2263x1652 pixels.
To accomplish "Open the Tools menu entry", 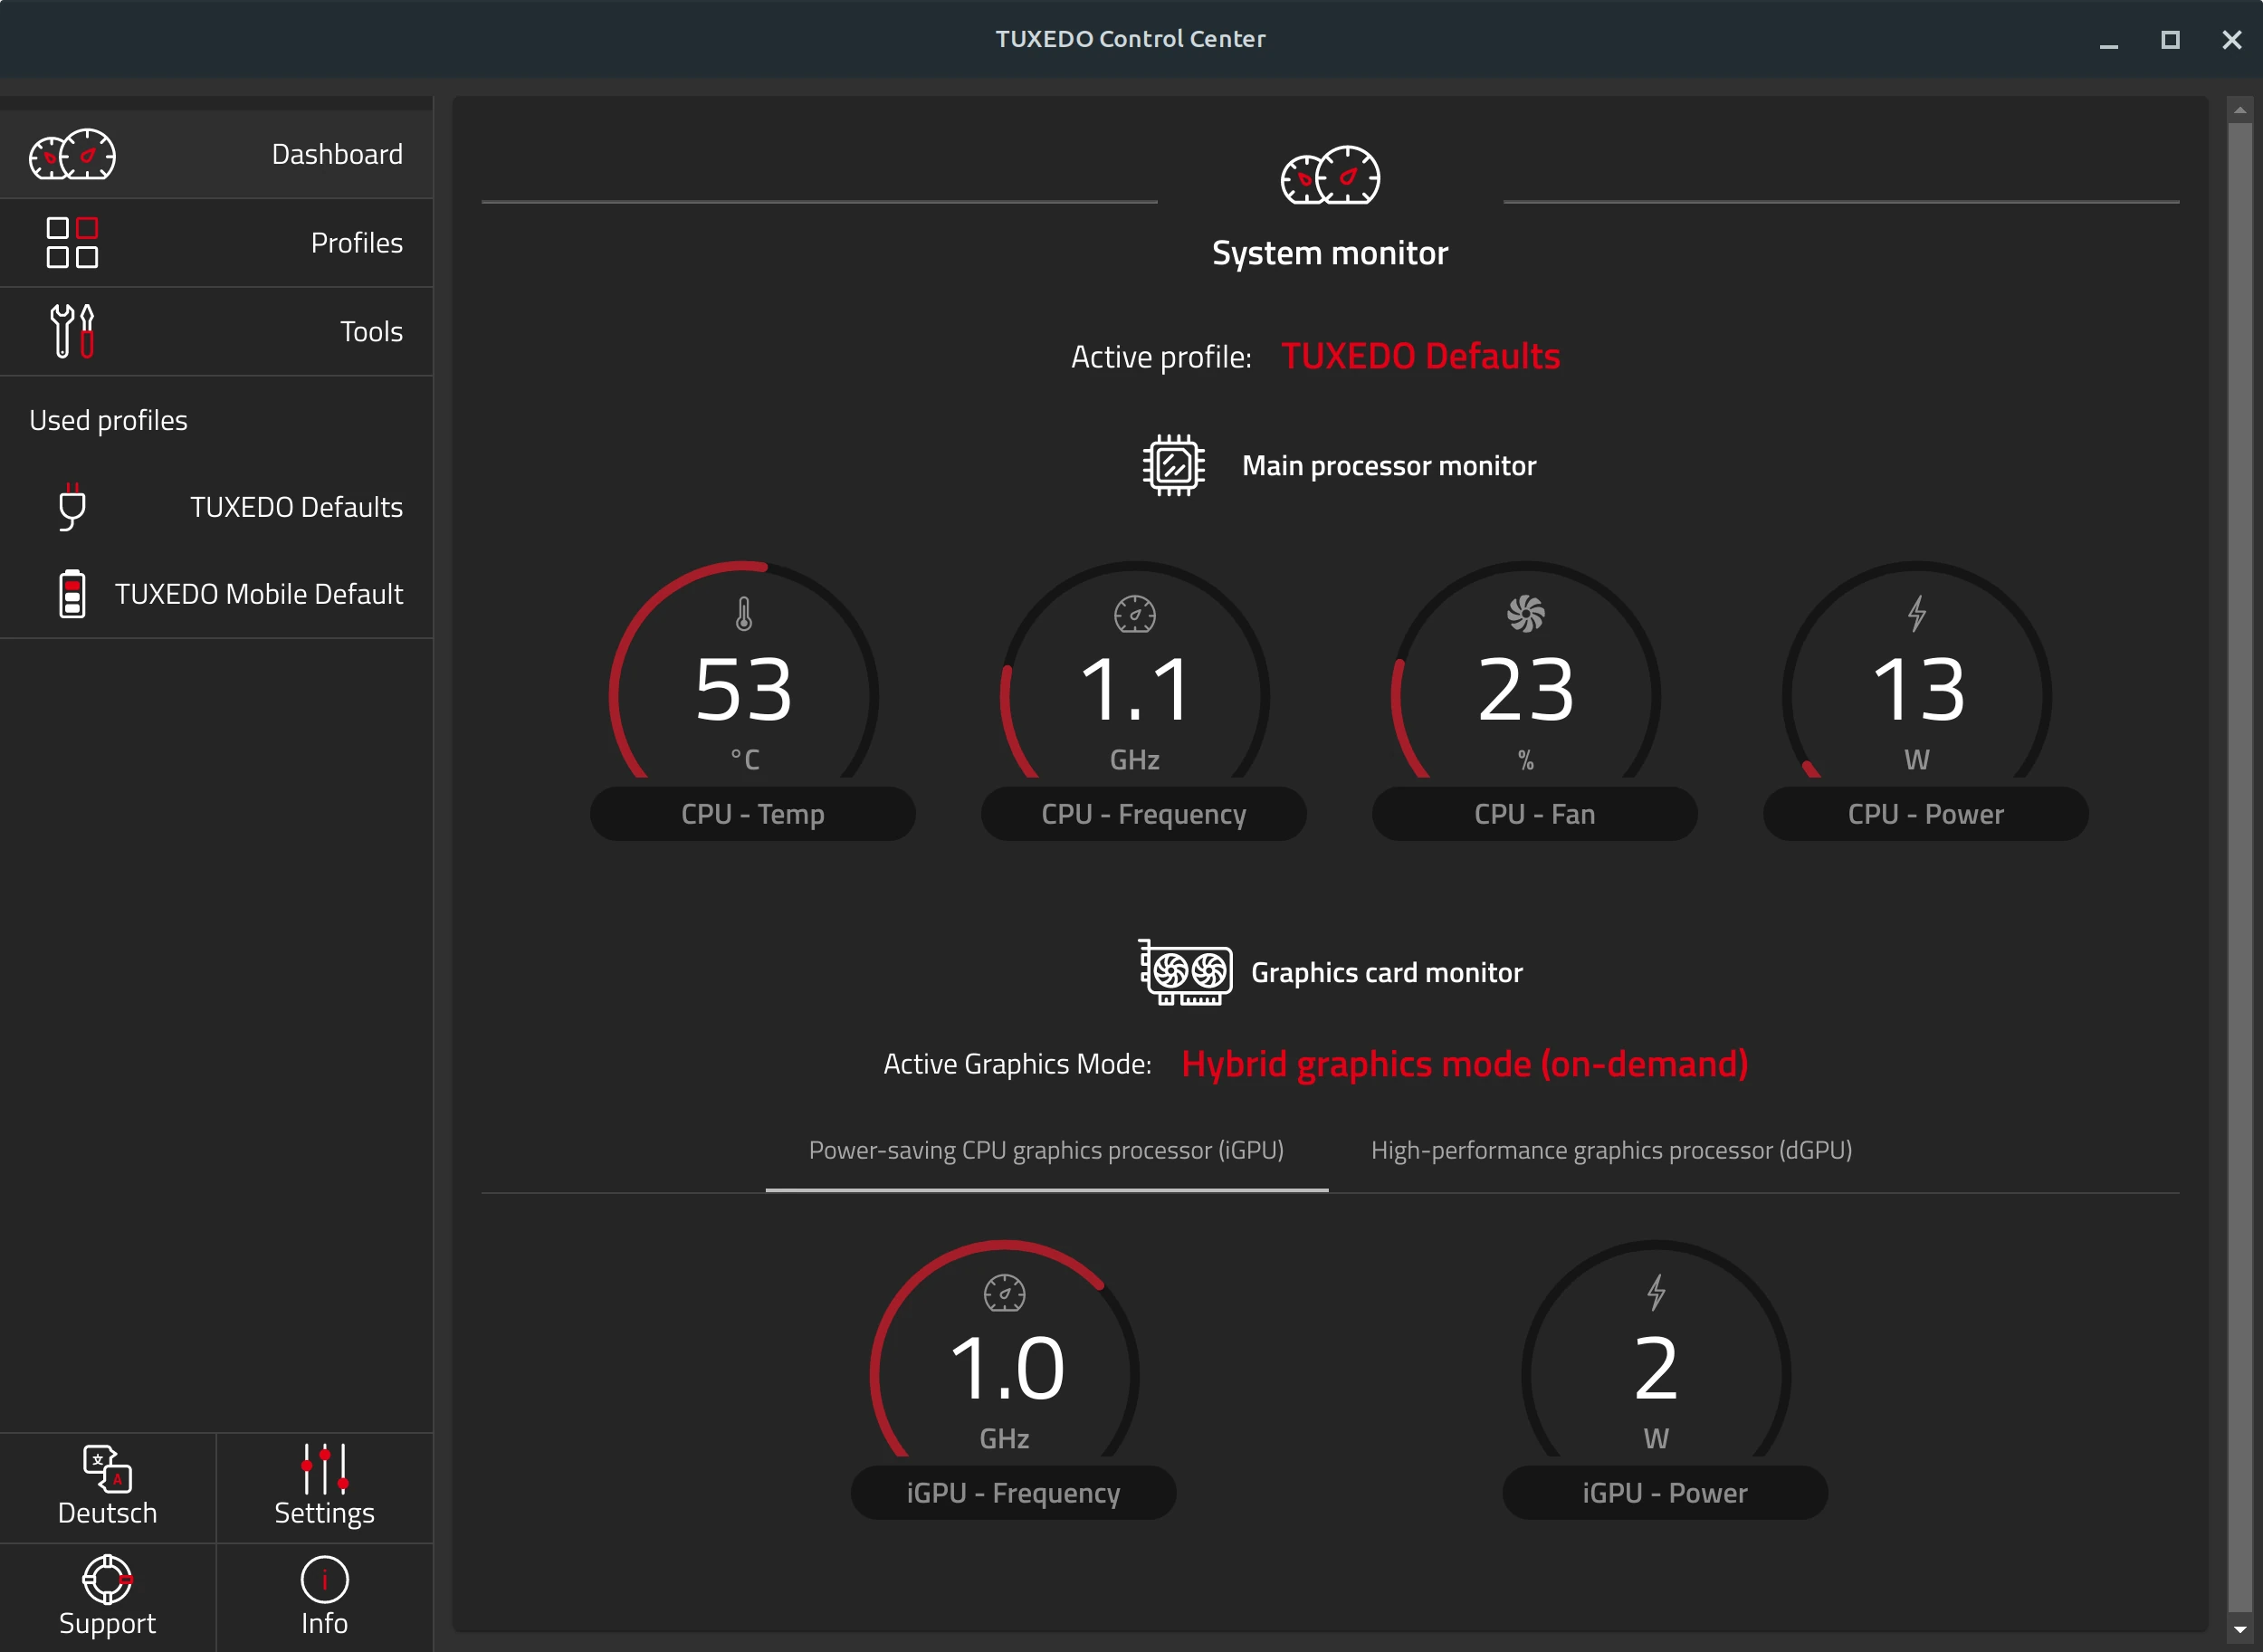I will 216,331.
